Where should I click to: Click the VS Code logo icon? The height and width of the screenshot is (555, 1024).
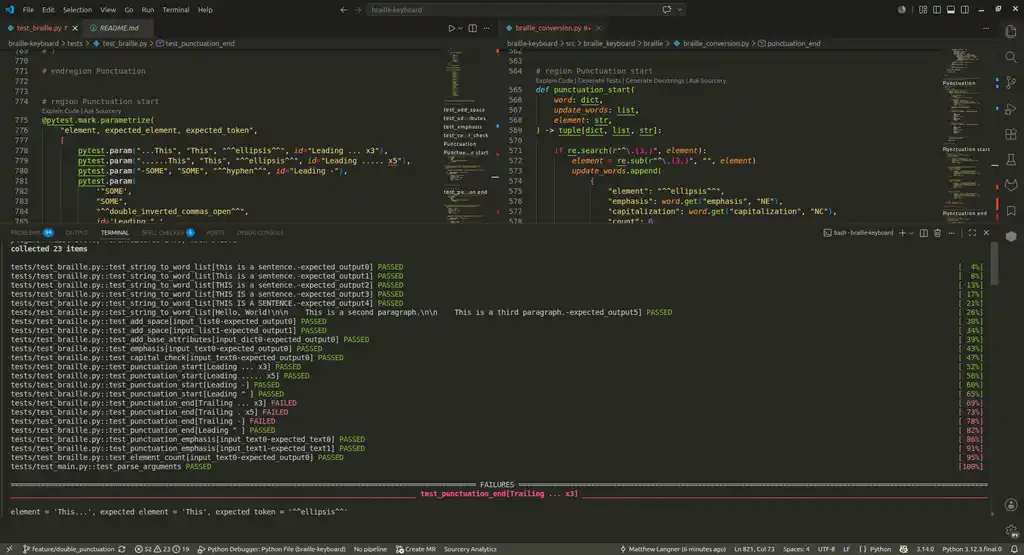(x=9, y=10)
